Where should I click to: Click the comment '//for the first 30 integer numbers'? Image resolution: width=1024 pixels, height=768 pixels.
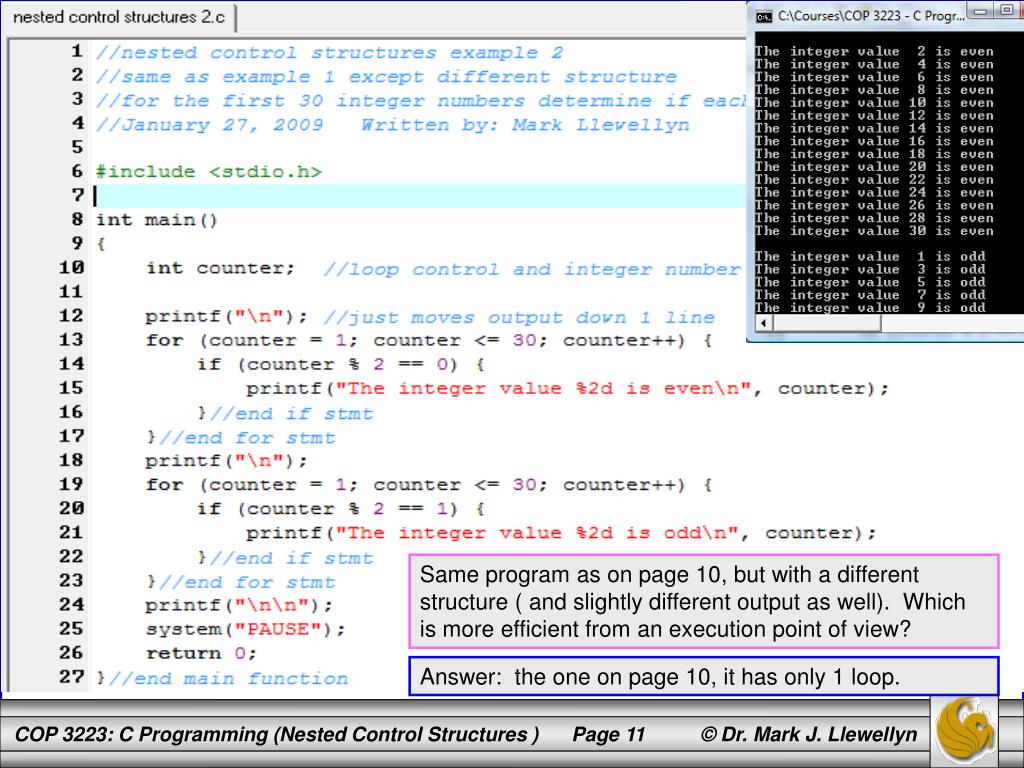310,101
